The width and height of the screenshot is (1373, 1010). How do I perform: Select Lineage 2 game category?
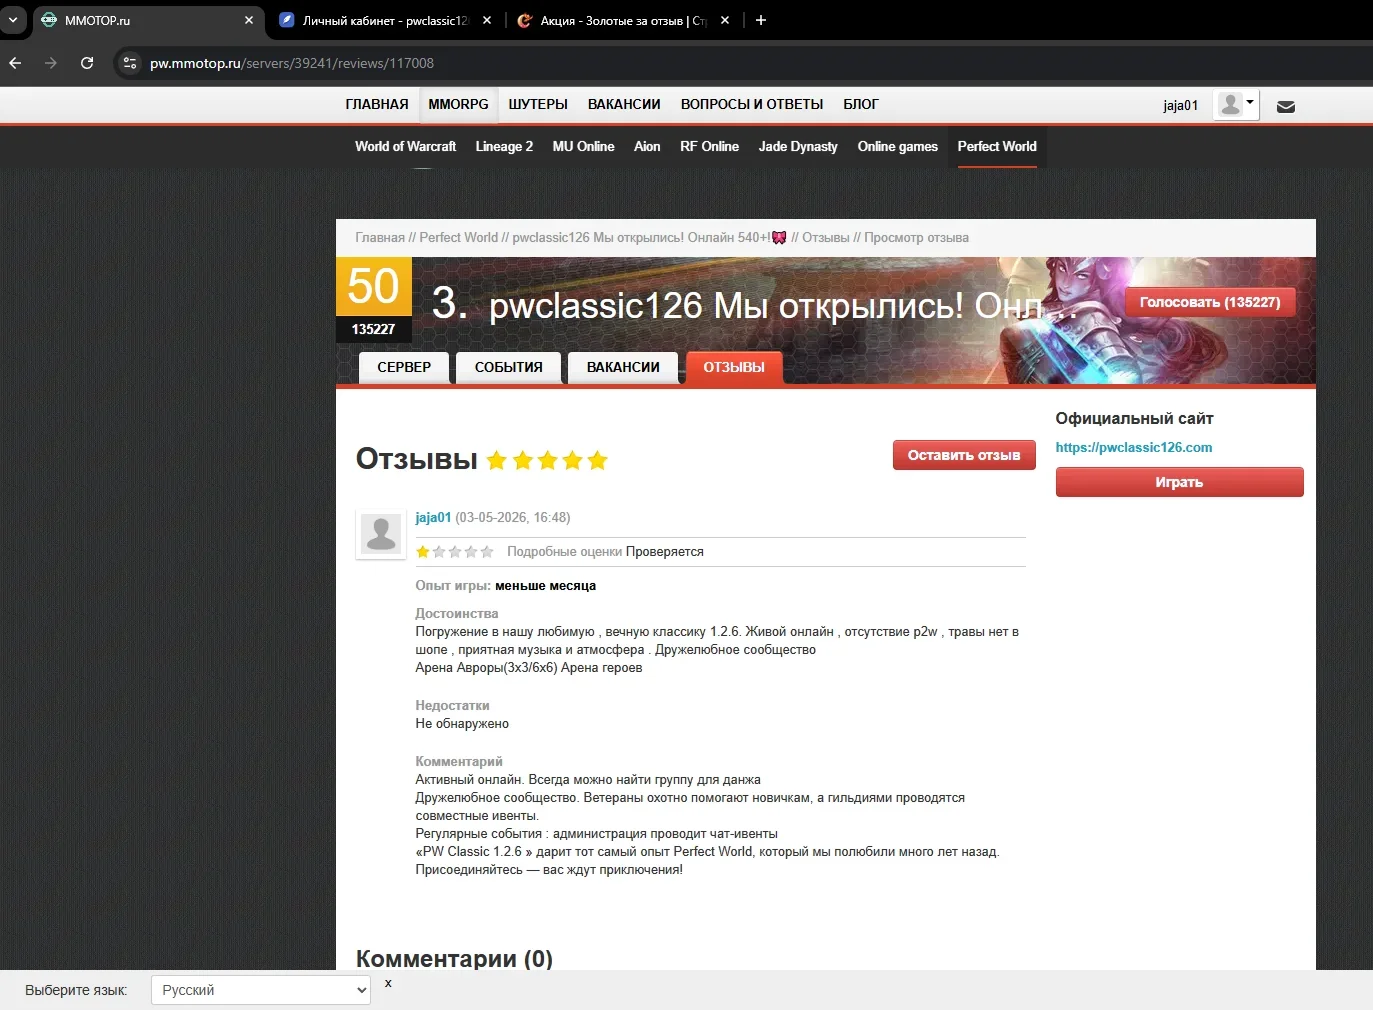504,146
